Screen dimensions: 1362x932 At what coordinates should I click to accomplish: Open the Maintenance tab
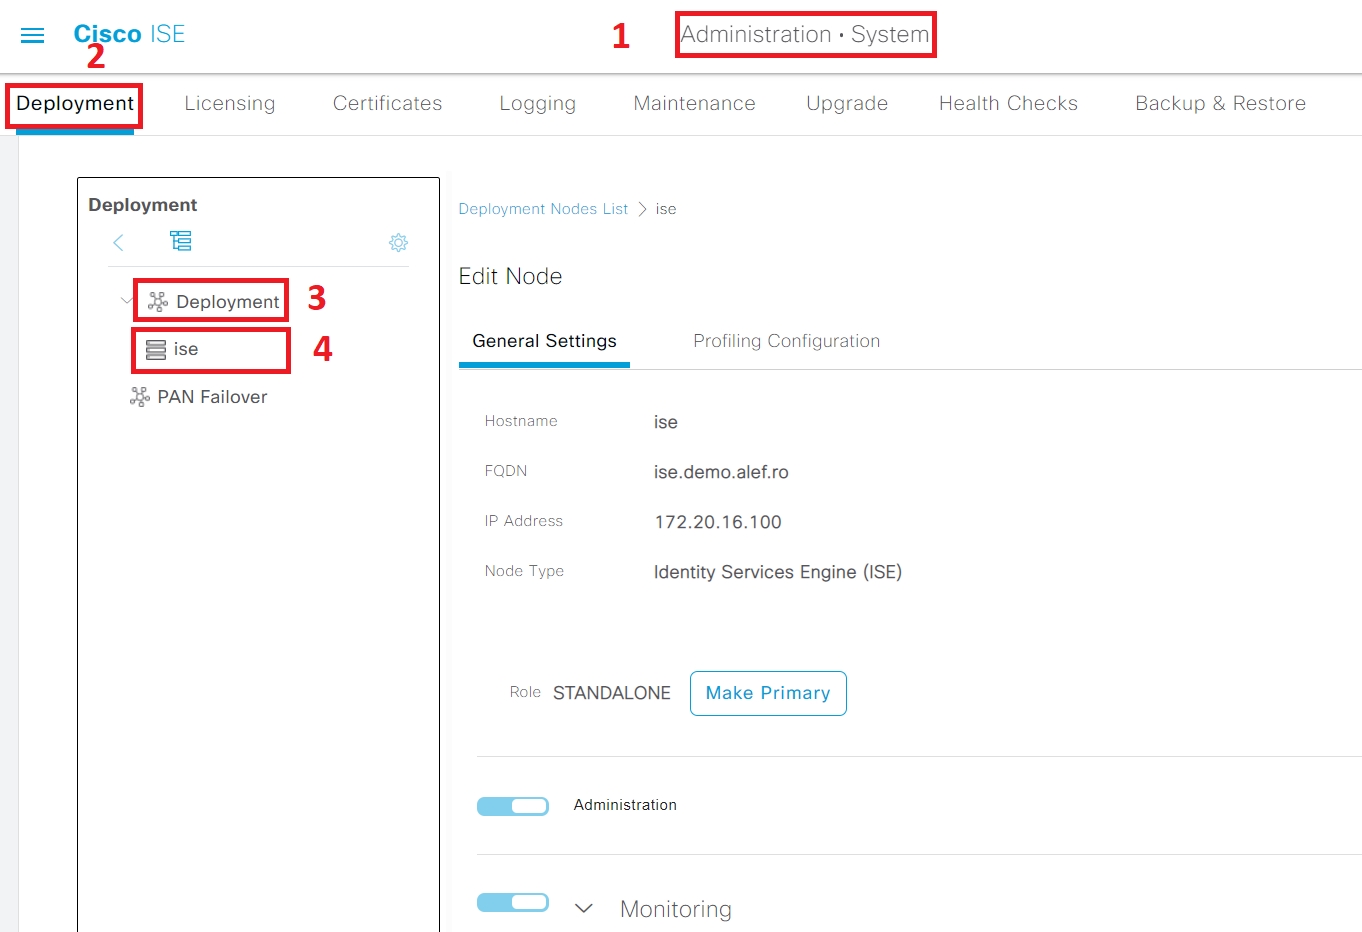(x=694, y=103)
